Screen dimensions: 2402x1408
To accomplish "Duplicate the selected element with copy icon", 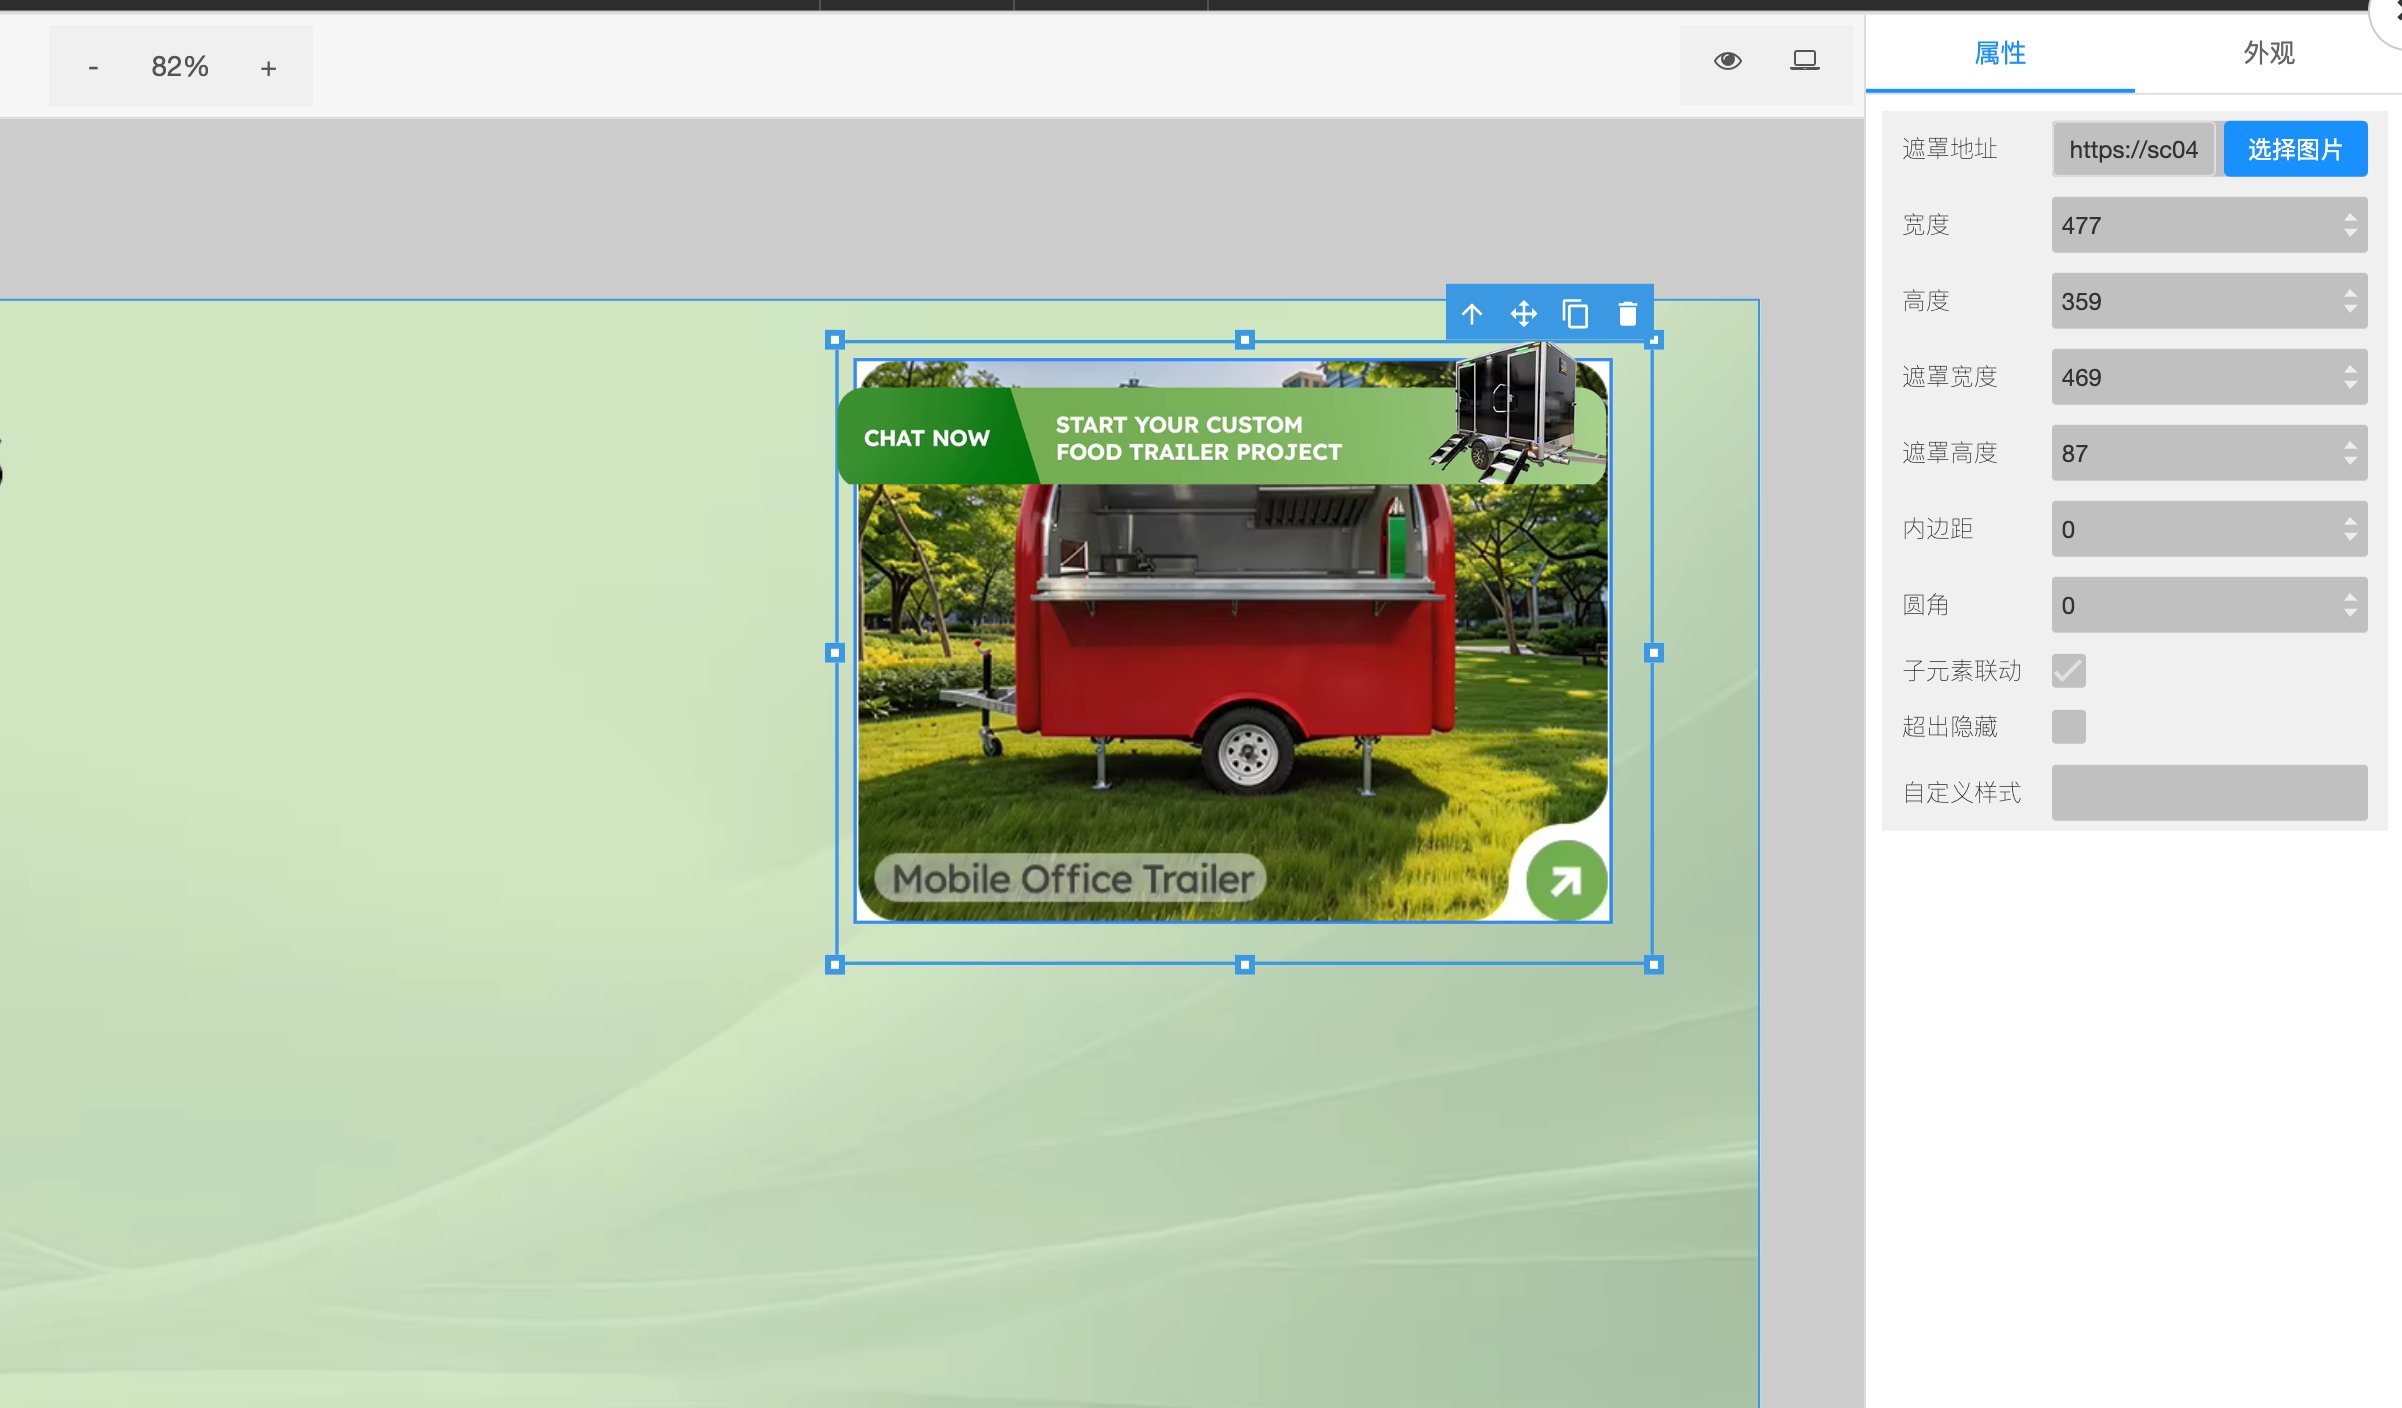I will pyautogui.click(x=1575, y=314).
